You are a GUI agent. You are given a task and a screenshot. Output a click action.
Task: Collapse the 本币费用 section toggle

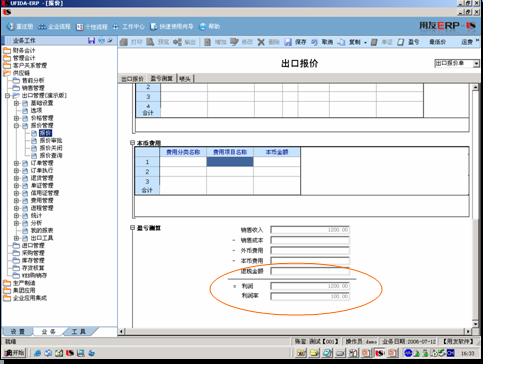[x=132, y=143]
